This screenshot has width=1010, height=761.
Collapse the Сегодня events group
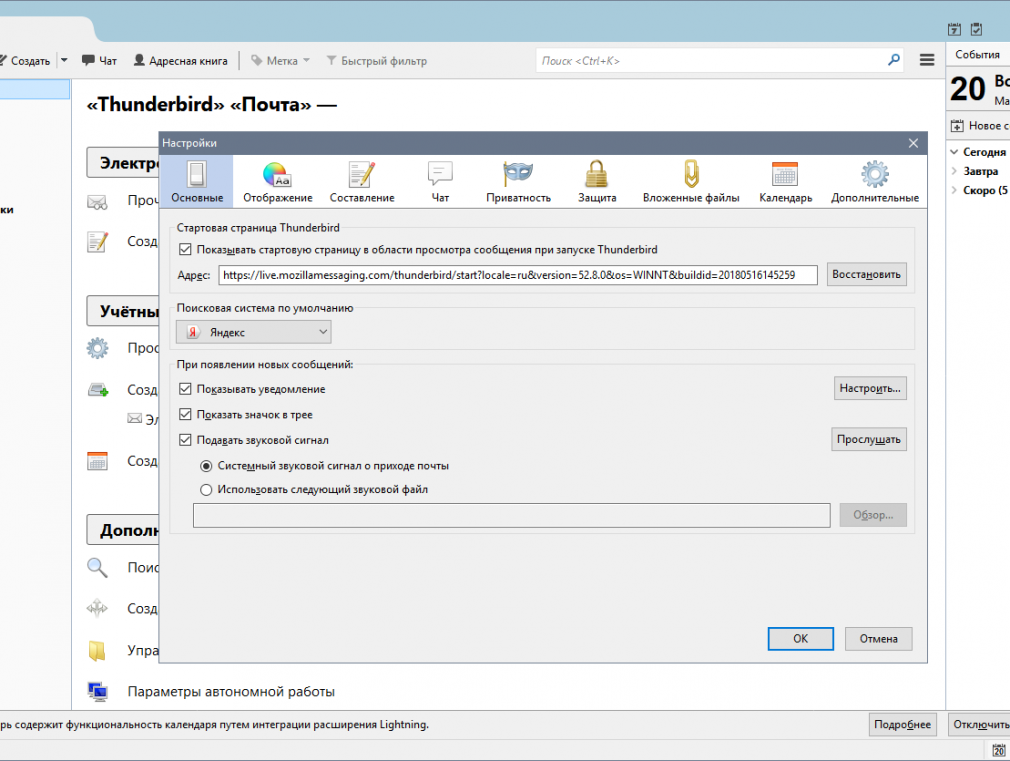[x=955, y=152]
